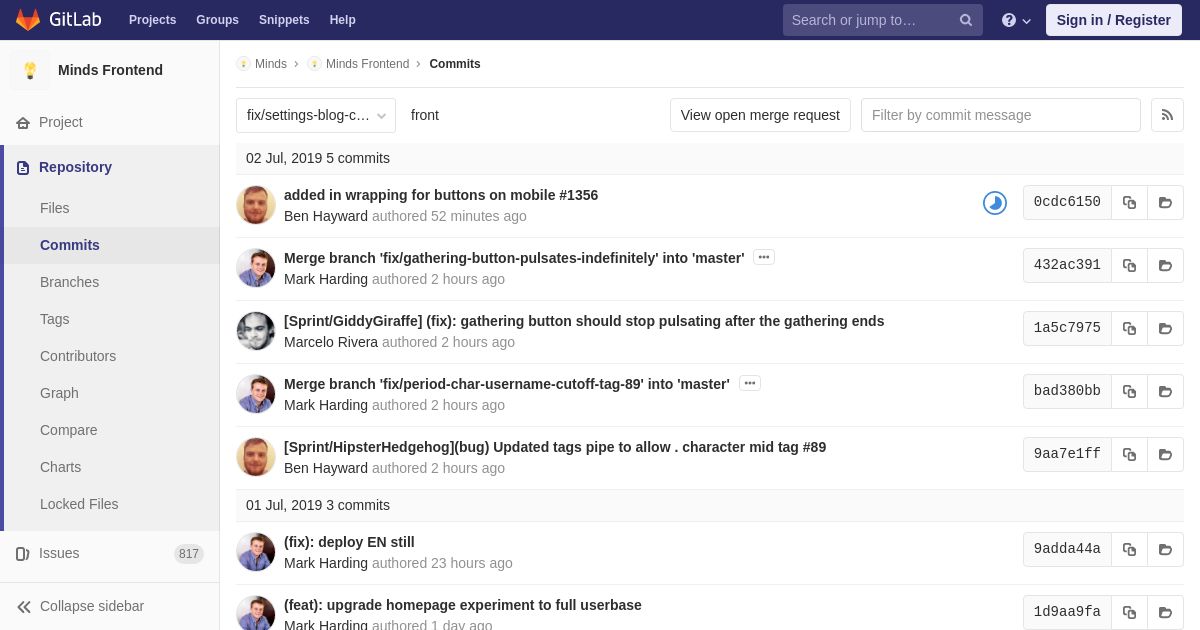Click the search magnifier icon
The image size is (1200, 630).
(x=966, y=20)
